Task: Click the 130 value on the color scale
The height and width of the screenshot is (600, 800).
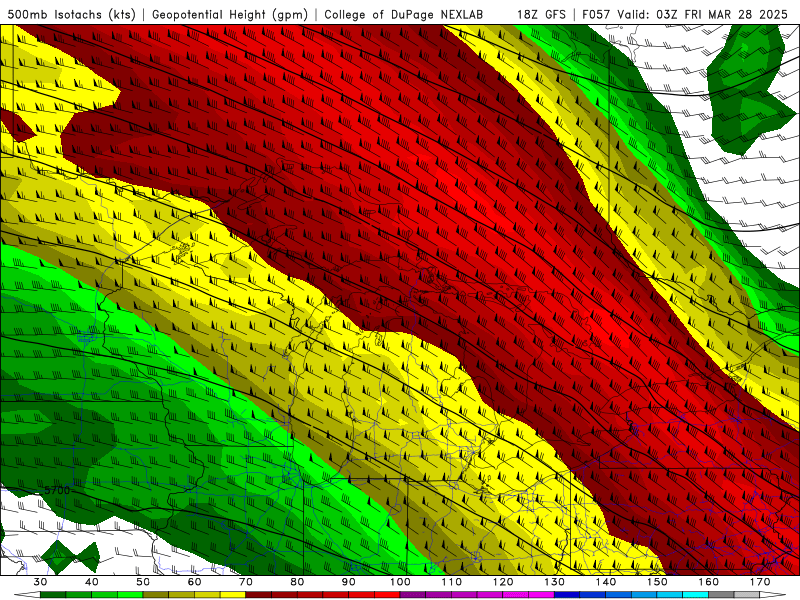Action: (x=555, y=582)
